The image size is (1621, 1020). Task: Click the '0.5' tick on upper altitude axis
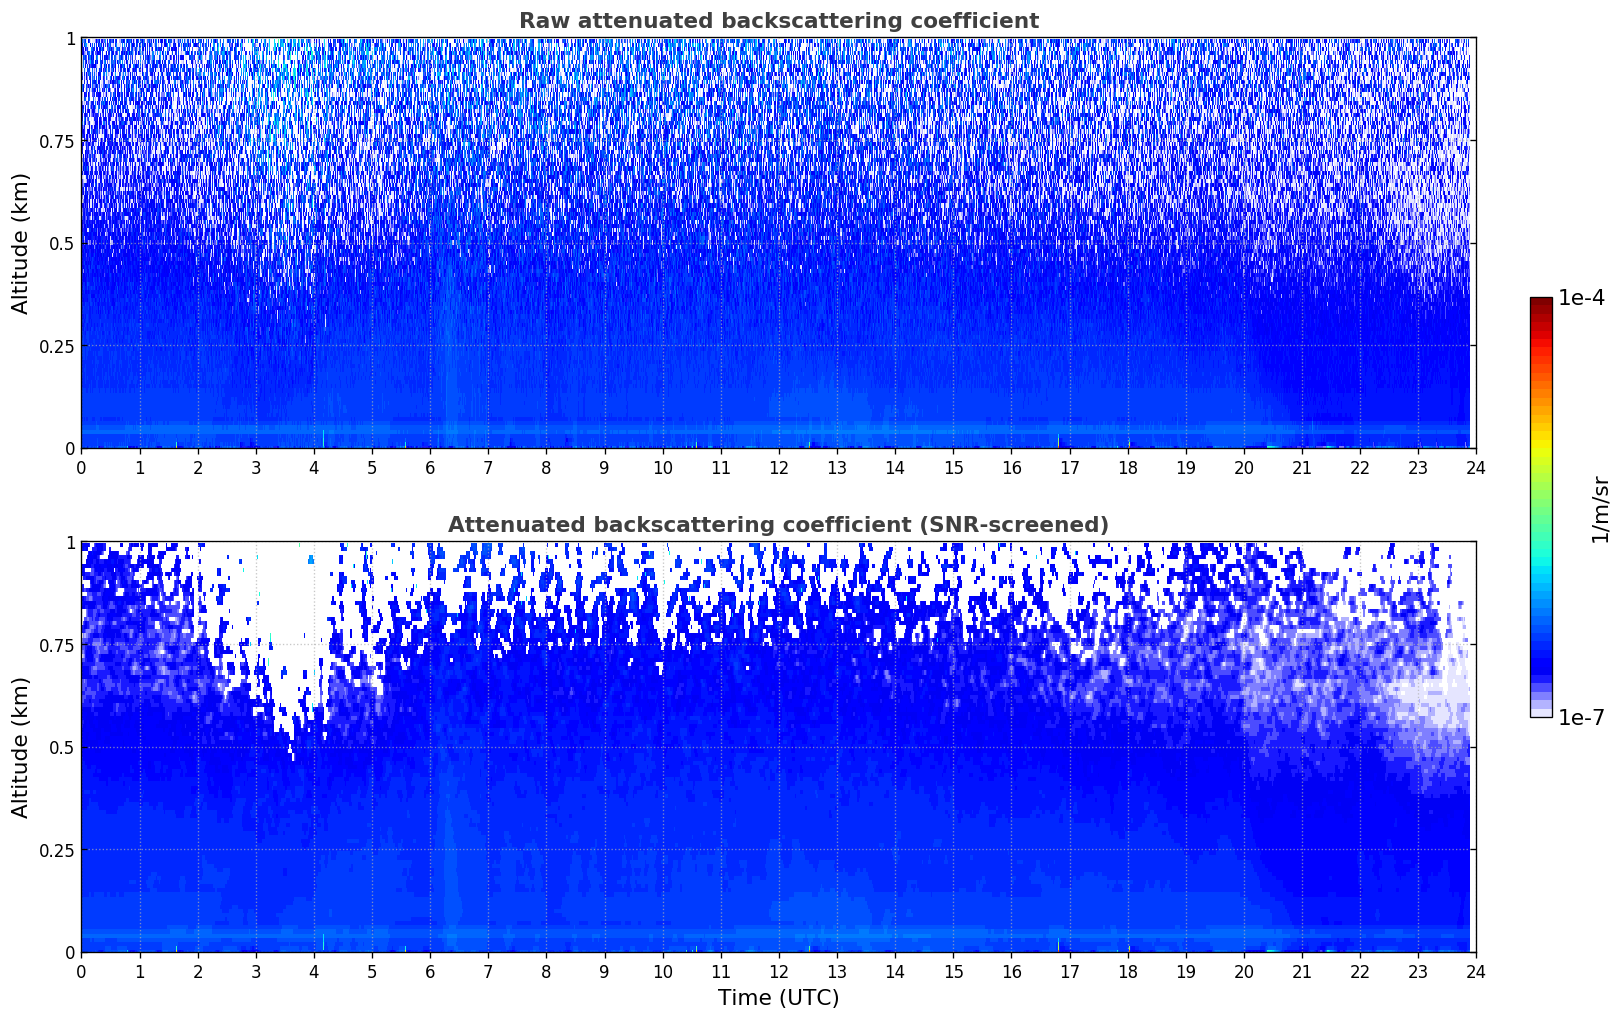click(x=60, y=244)
